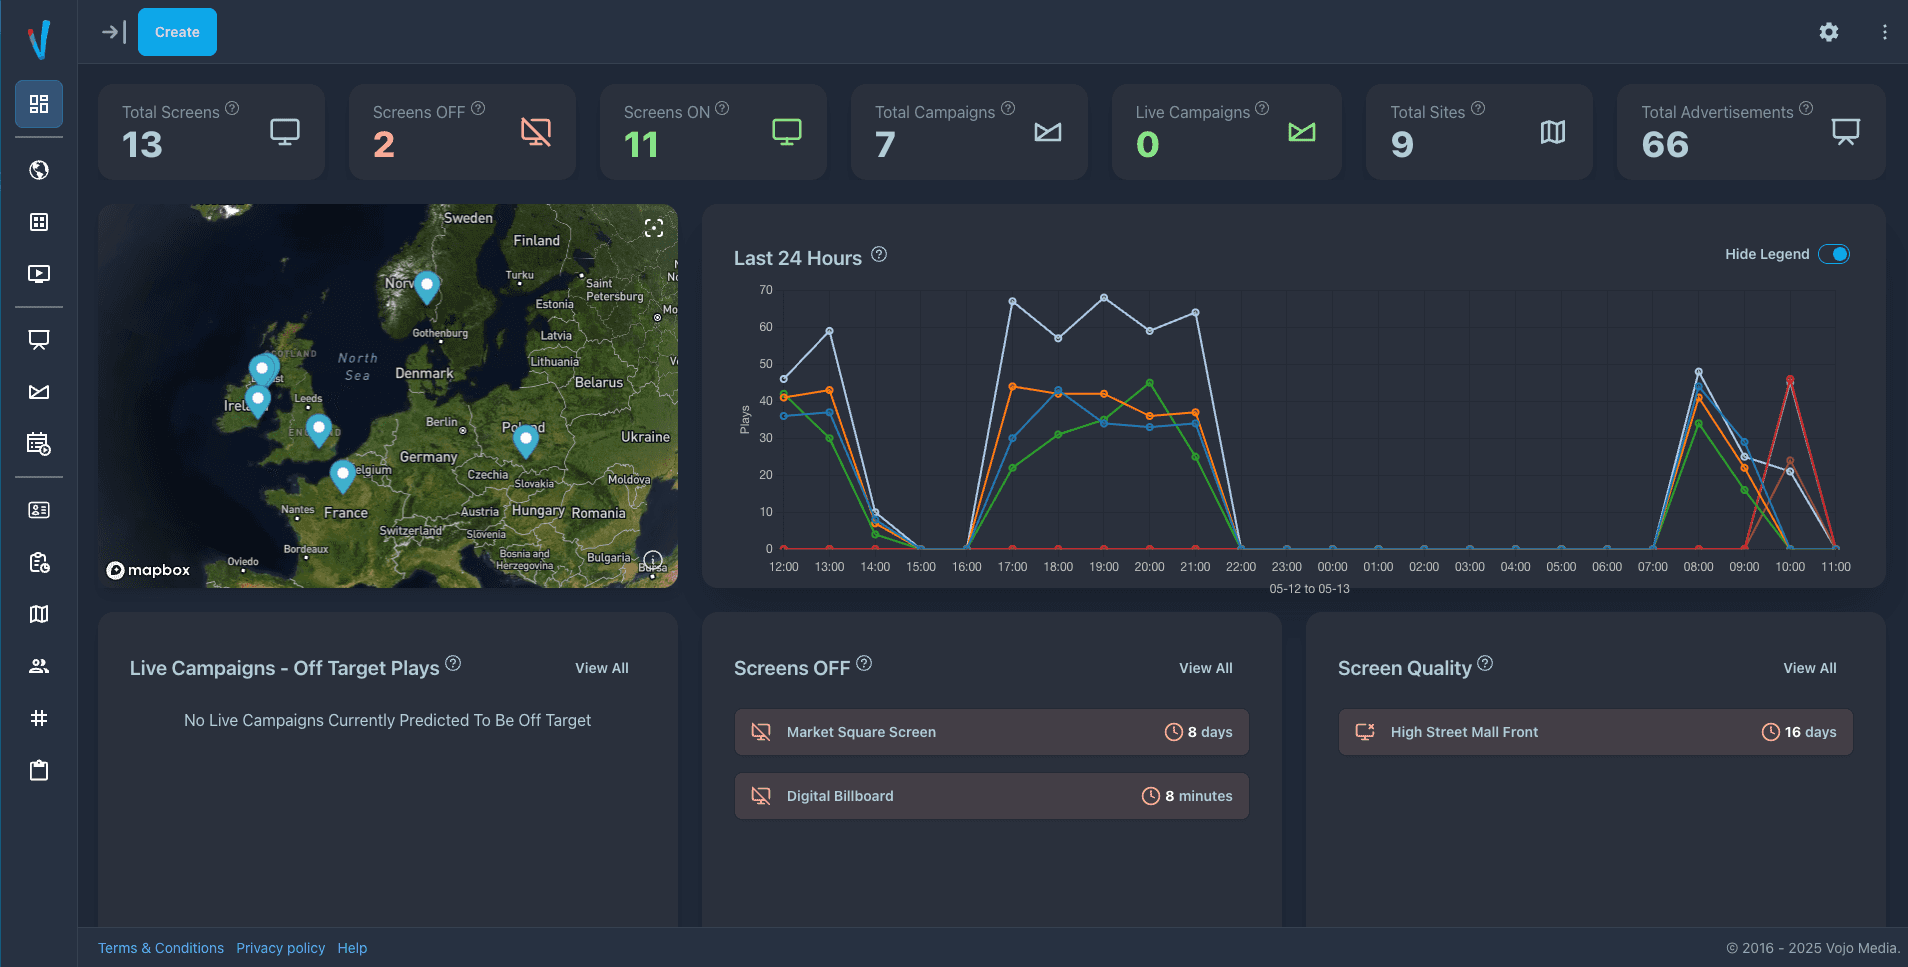The image size is (1908, 967).
Task: Open the three-dot more options menu
Action: point(1885,32)
